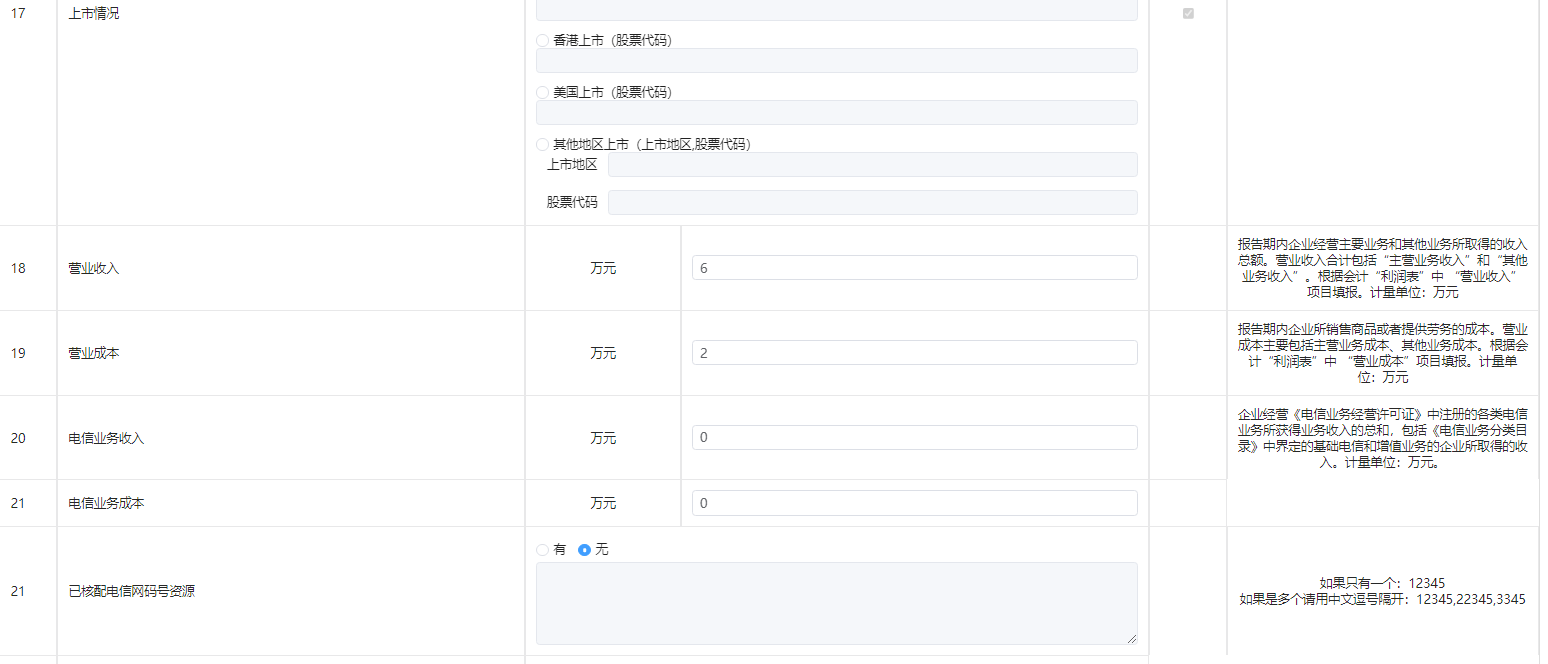Select the 香港上市 radio option
The width and height of the screenshot is (1548, 664).
pos(543,40)
